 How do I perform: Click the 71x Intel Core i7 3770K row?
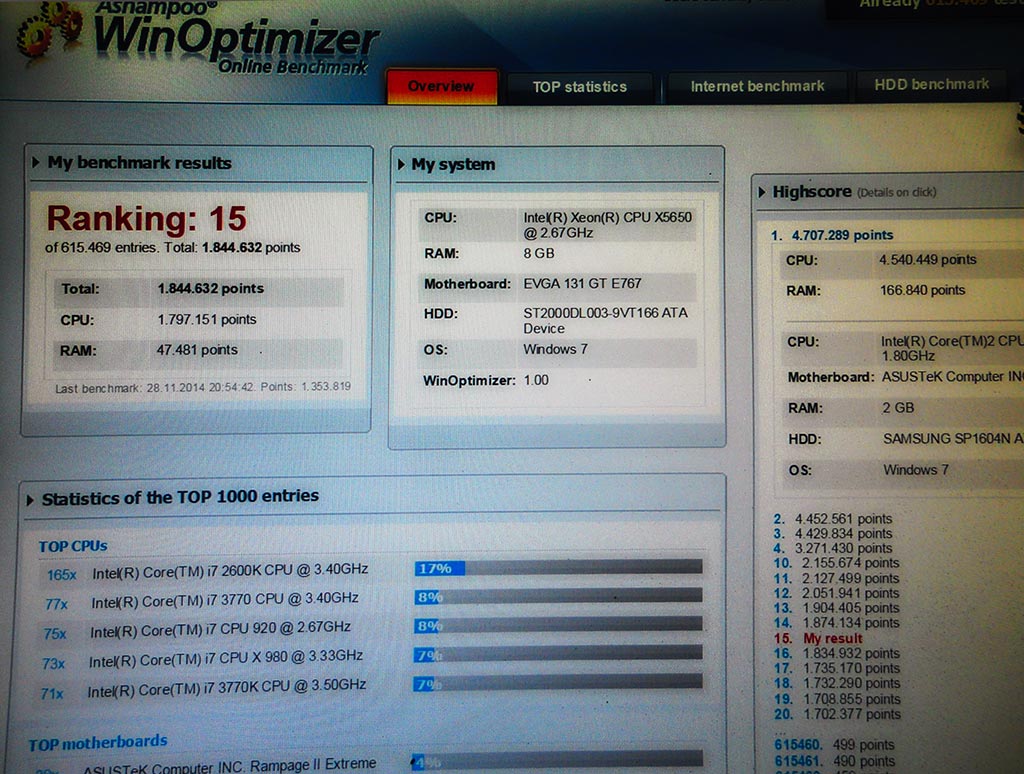202,688
